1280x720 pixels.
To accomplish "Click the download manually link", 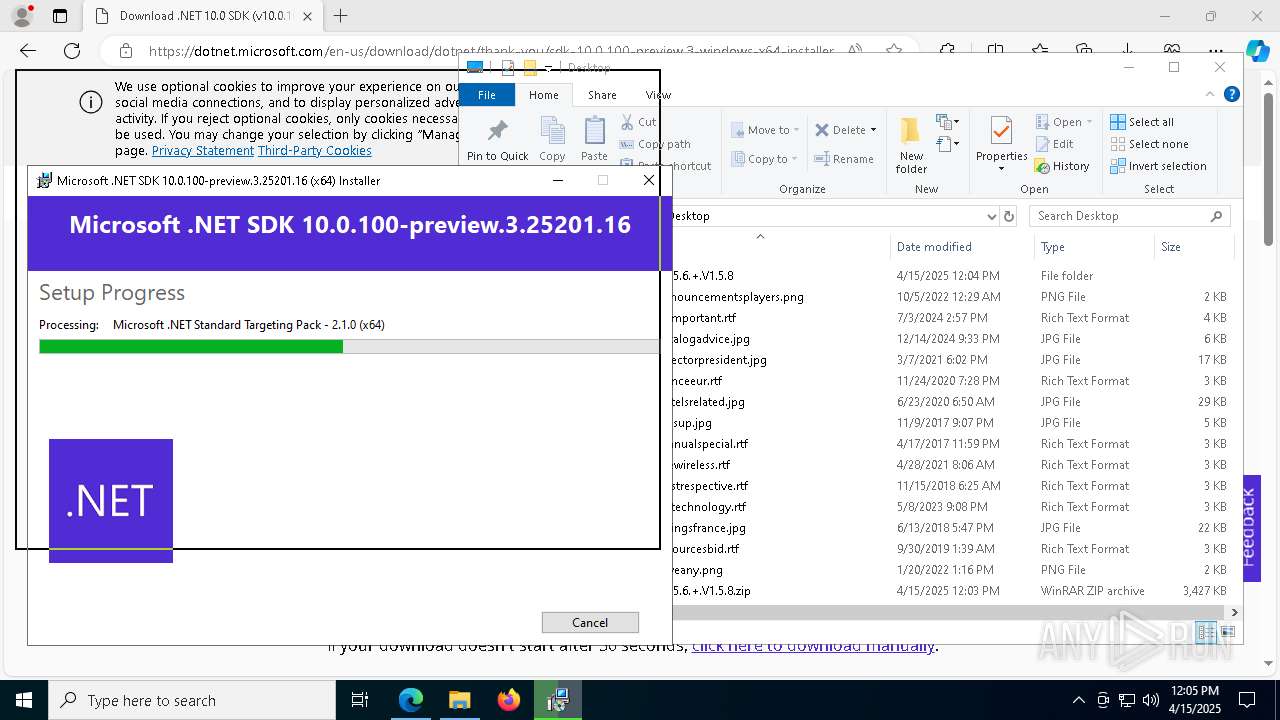I will [x=813, y=645].
